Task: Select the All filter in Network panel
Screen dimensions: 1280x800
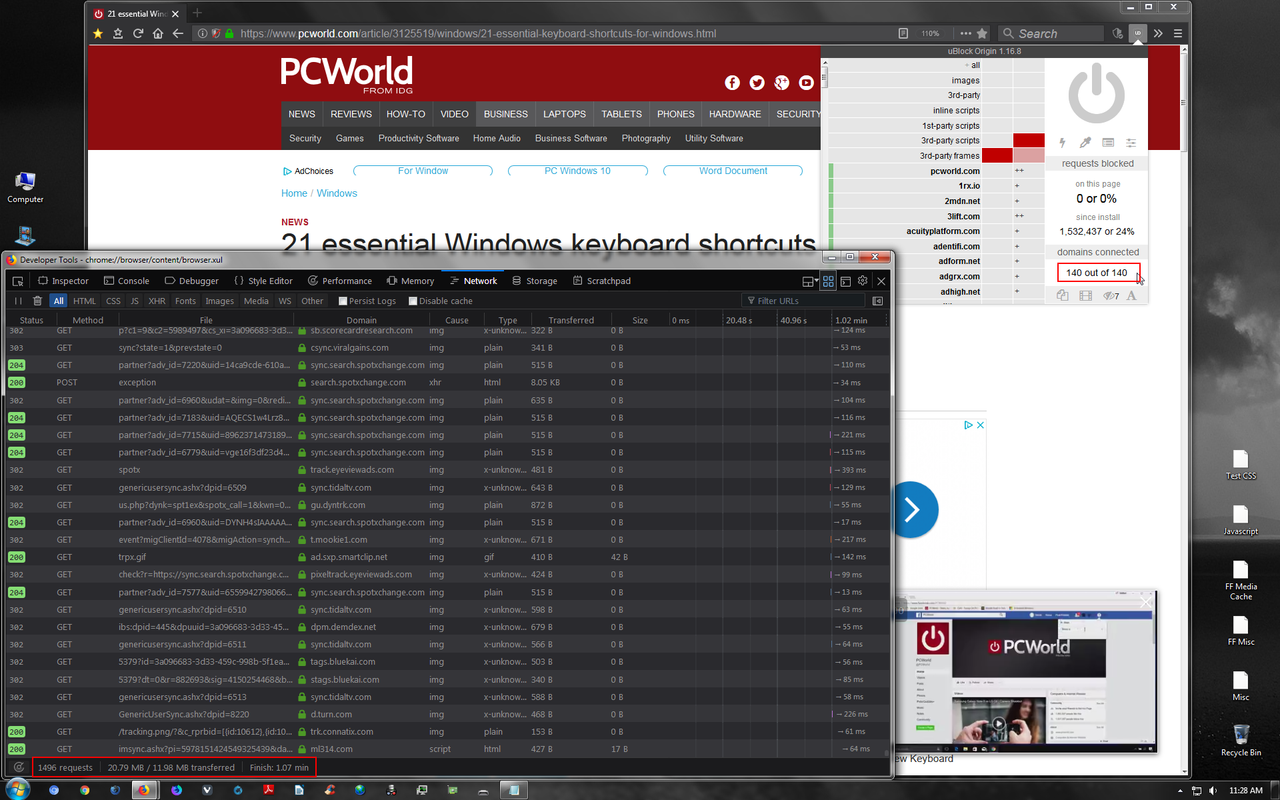Action: [59, 300]
